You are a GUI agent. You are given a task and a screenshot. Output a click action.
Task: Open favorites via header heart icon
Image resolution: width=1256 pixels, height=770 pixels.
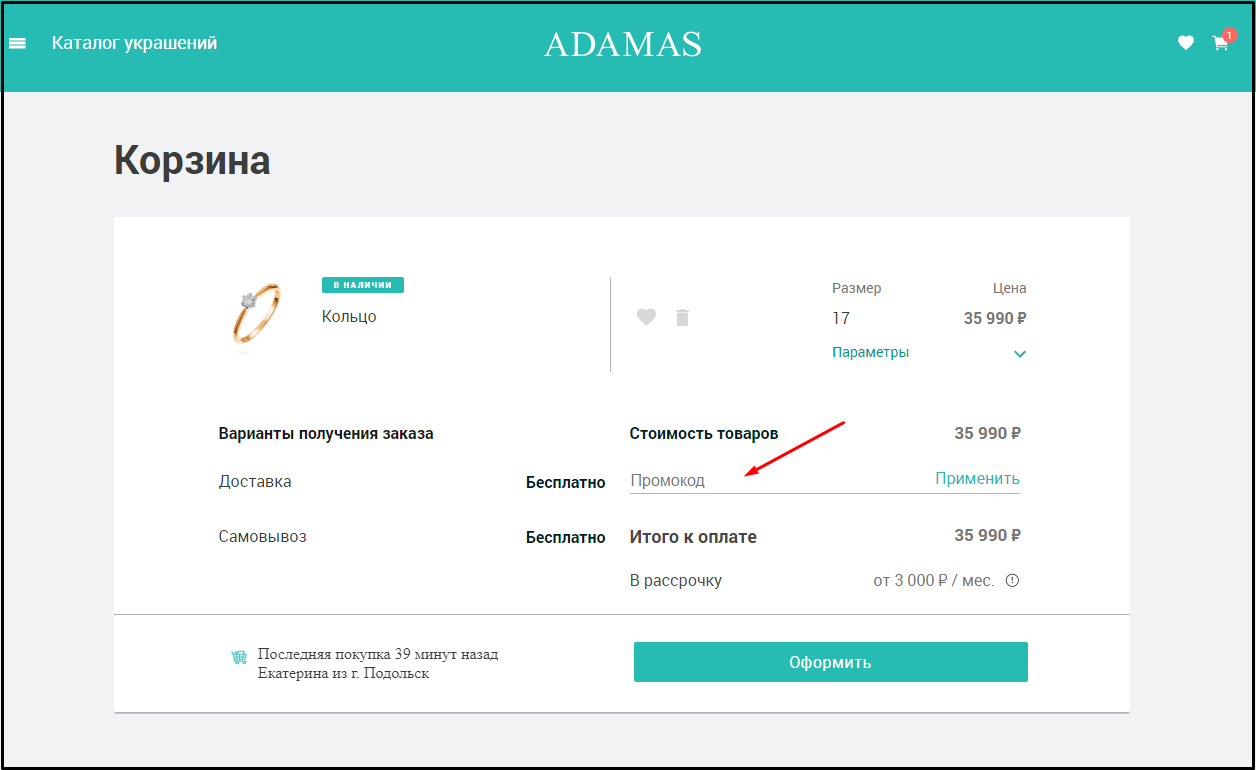click(1186, 43)
